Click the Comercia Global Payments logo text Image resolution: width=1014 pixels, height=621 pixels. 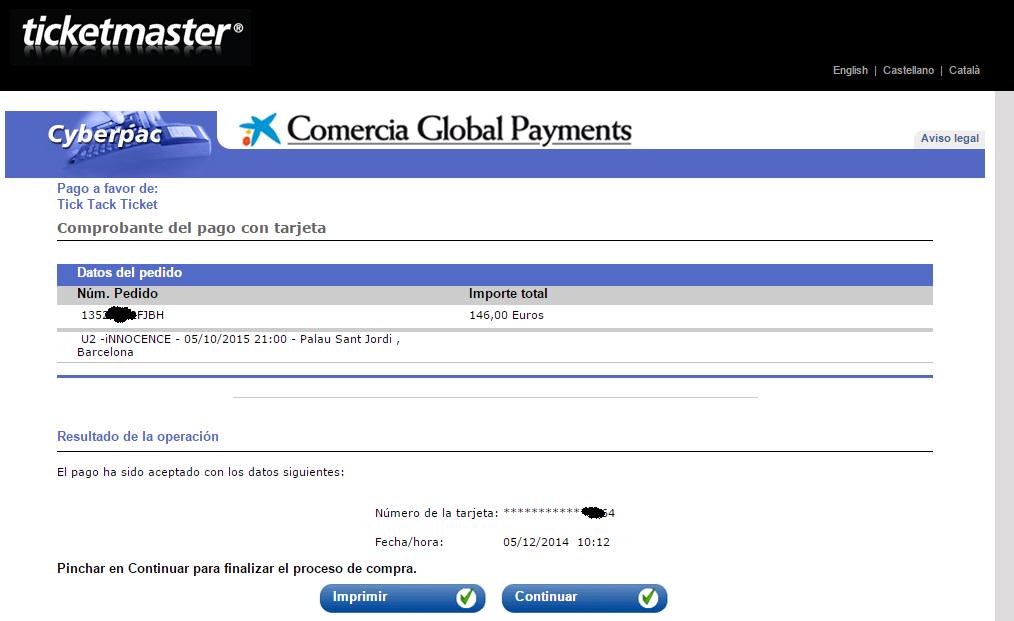[x=459, y=129]
